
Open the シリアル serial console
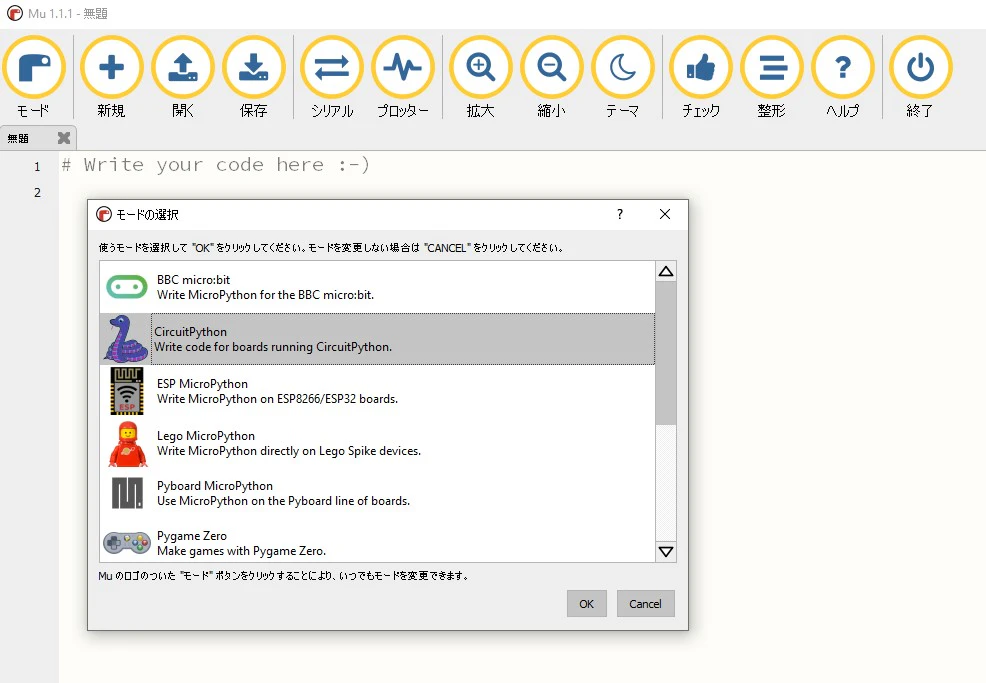(x=332, y=77)
